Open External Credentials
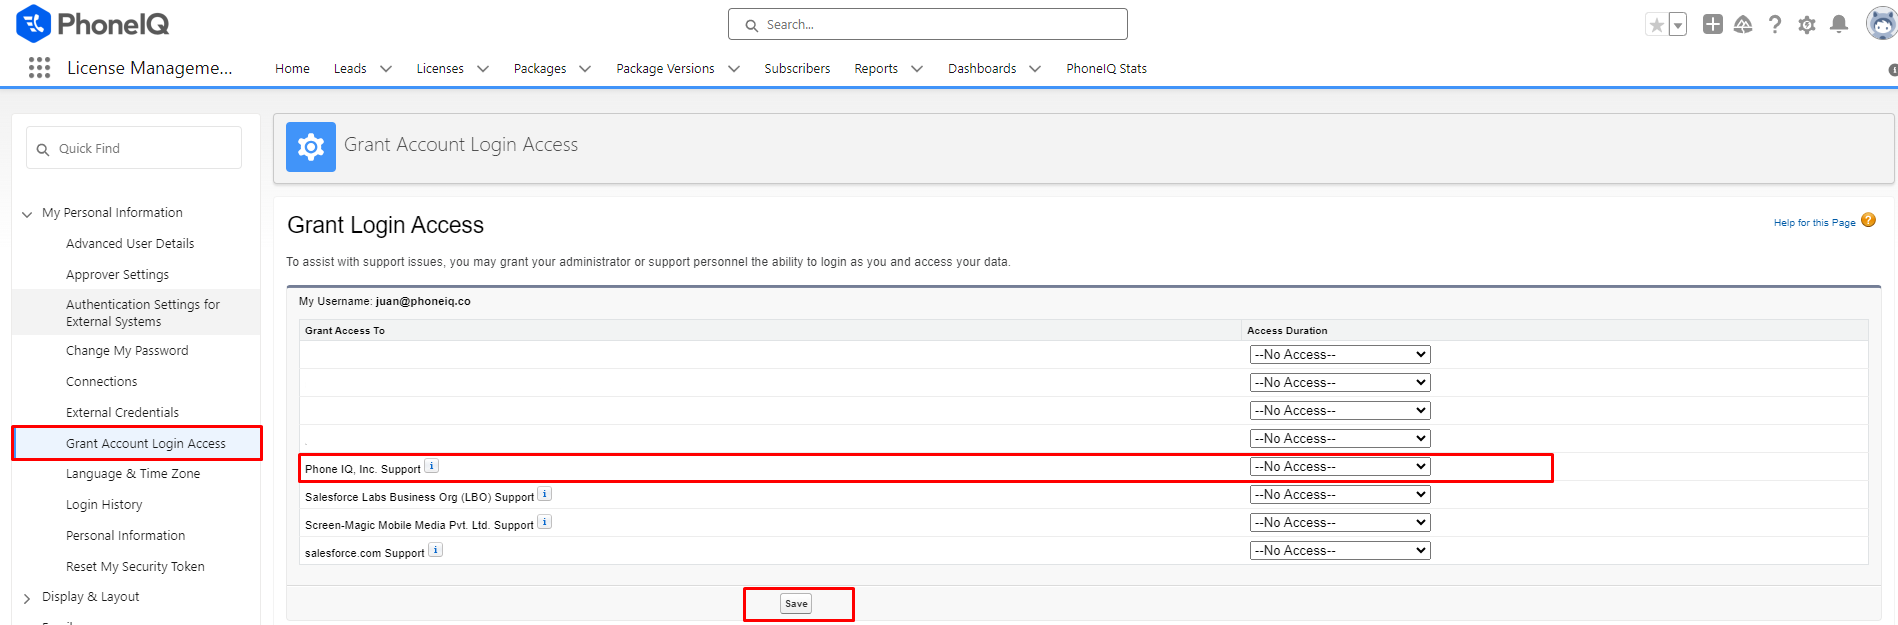The height and width of the screenshot is (625, 1898). 122,412
